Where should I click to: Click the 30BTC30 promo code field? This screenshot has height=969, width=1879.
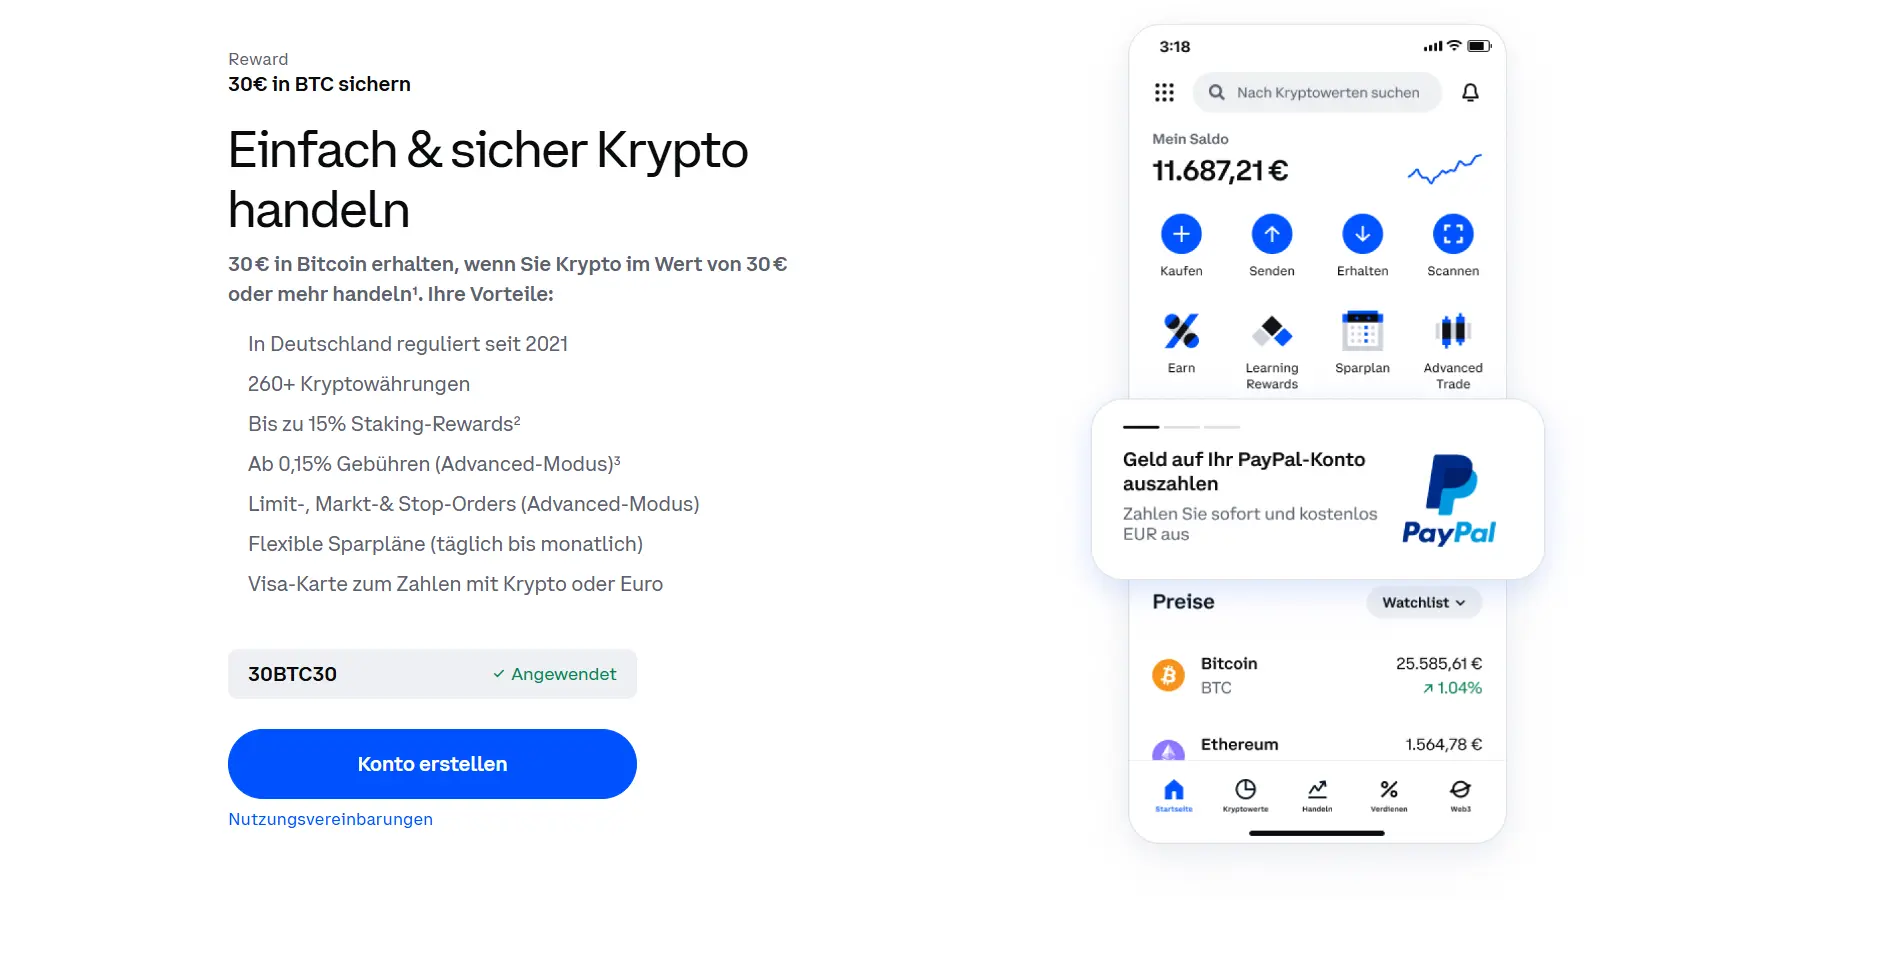coord(432,674)
